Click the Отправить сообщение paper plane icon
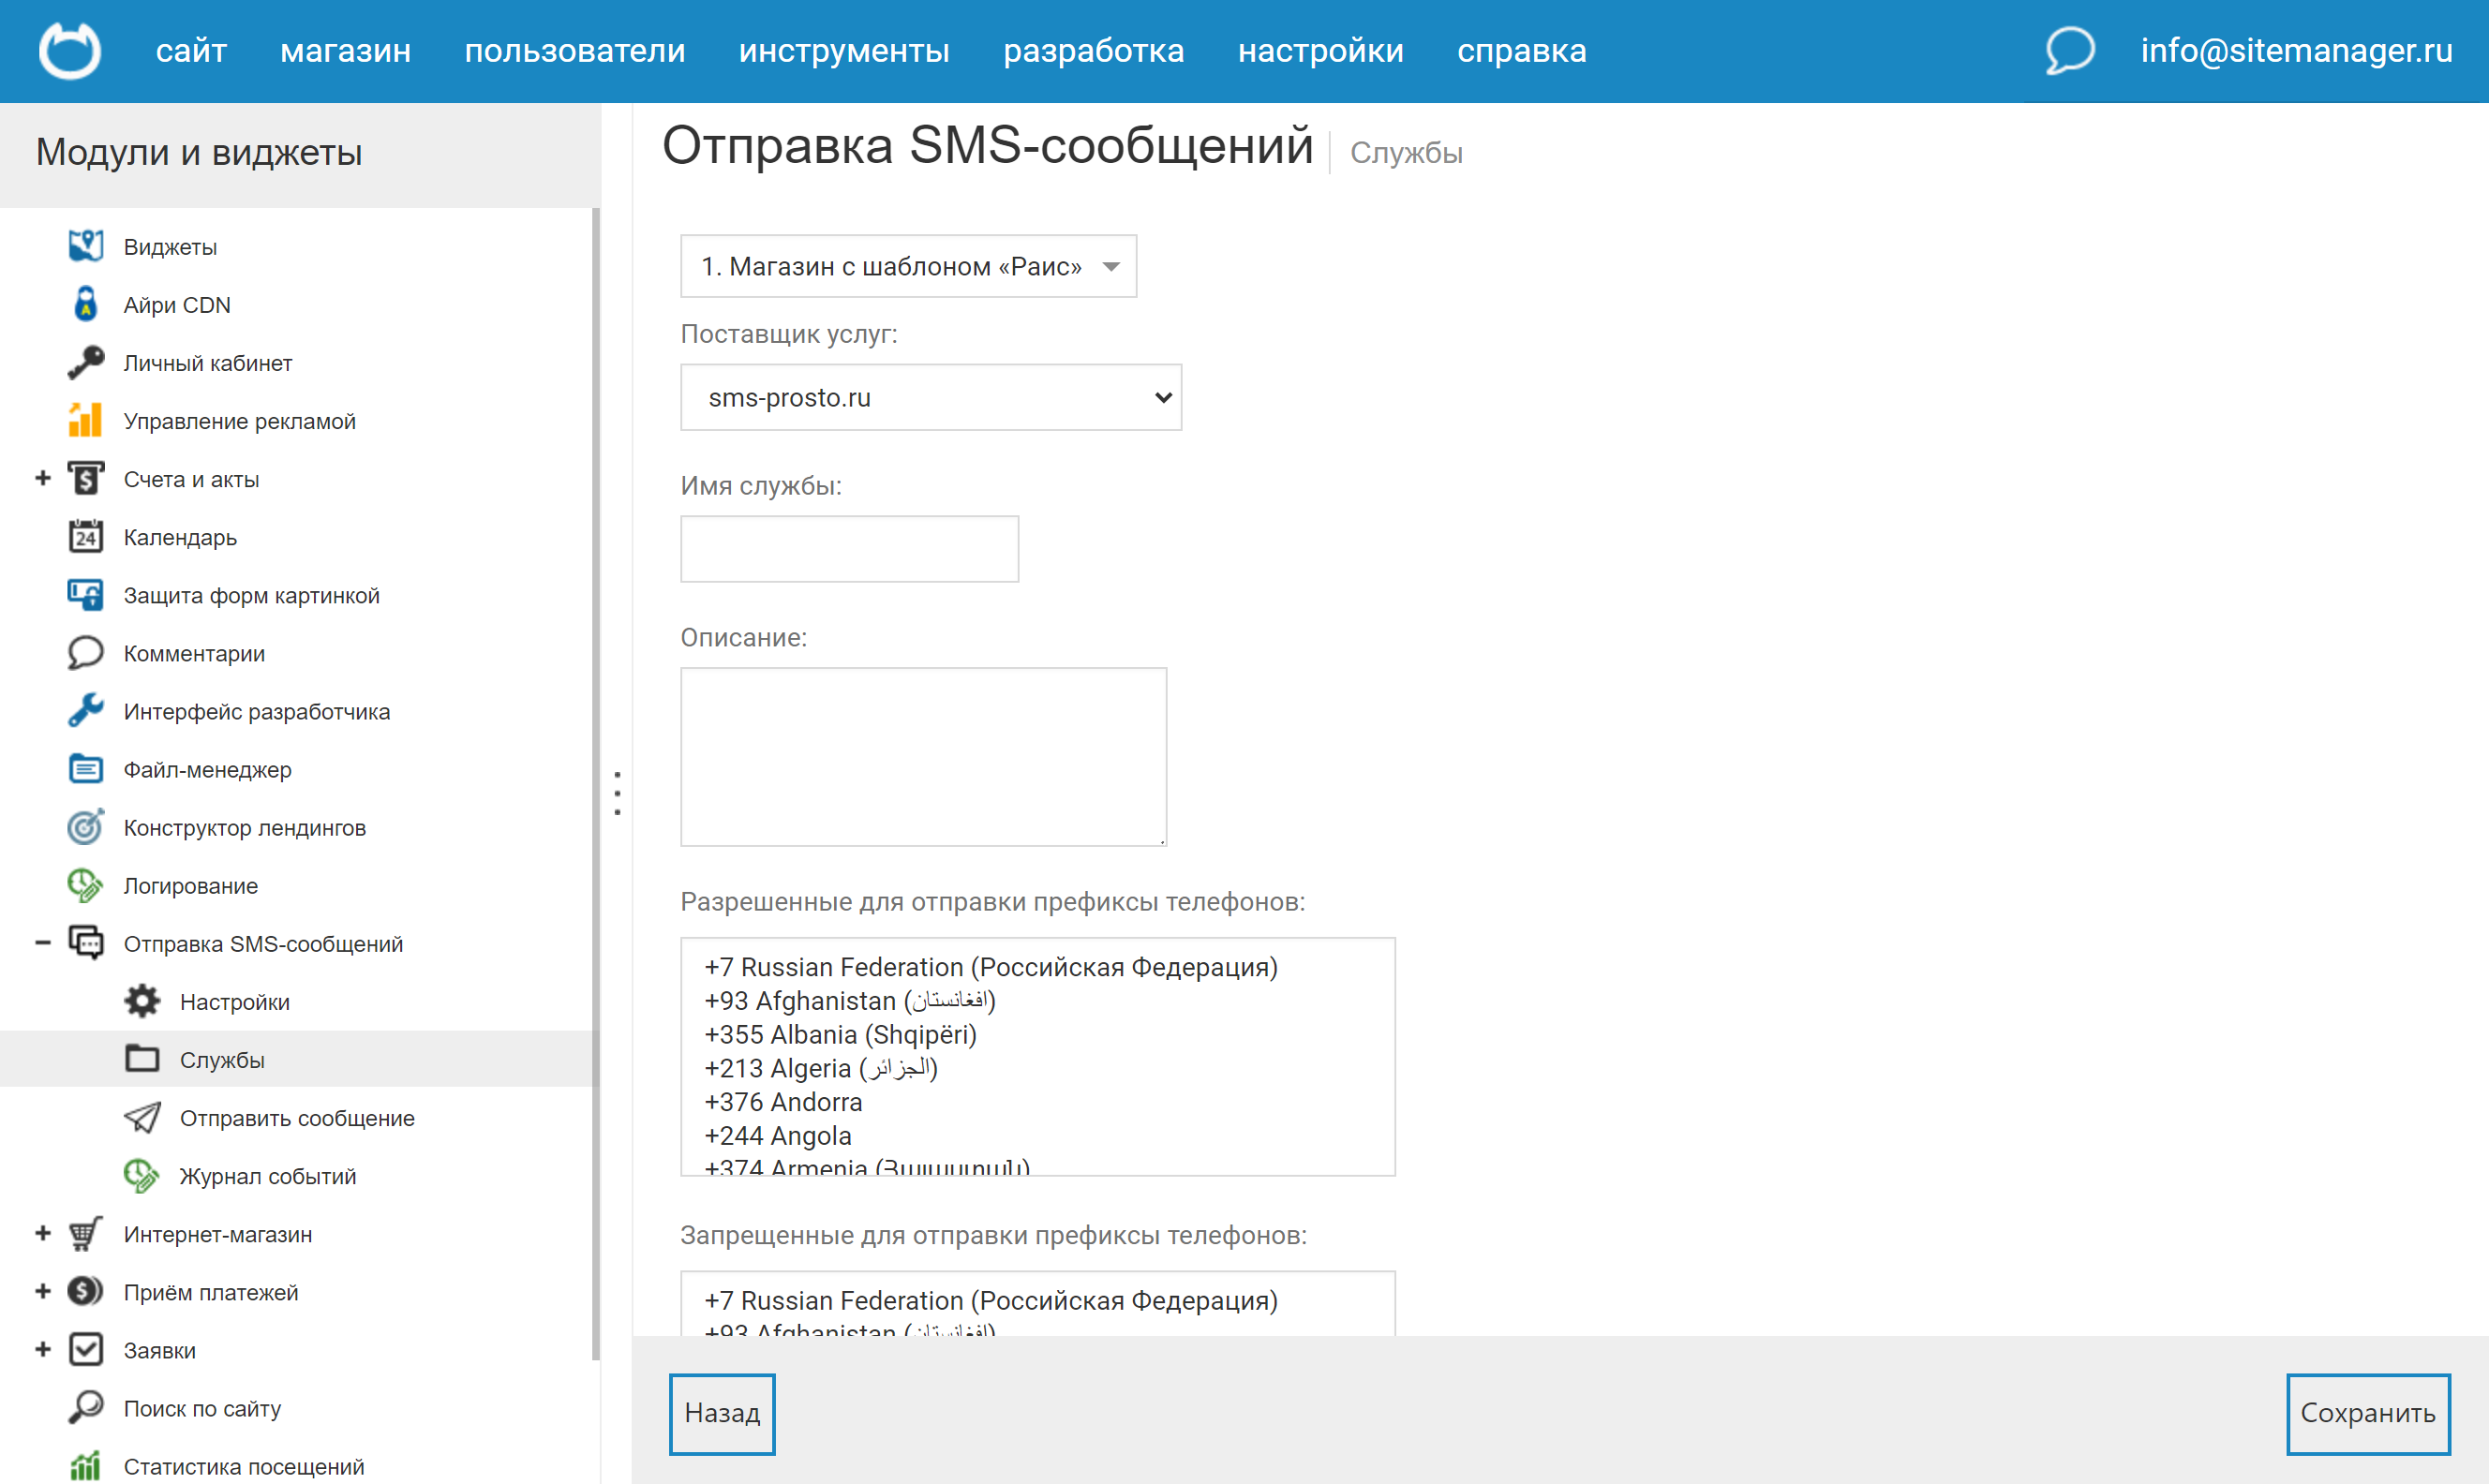 143,1117
